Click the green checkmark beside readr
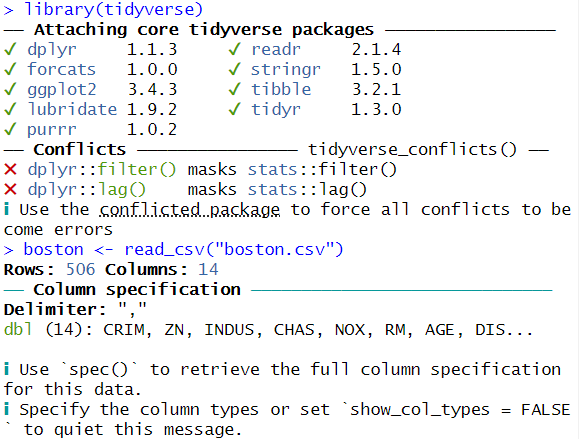Viewport: 579px width, 439px height. [234, 49]
